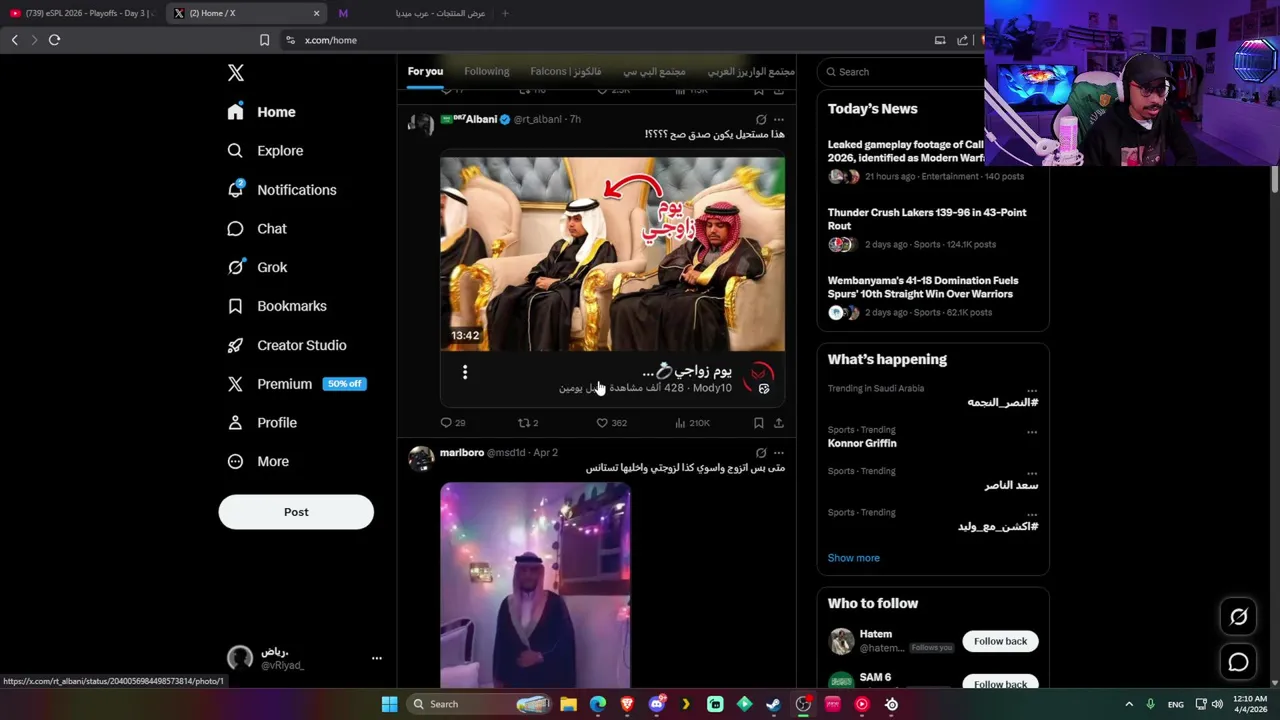
Task: Reply to Albani's post with 29 replies
Action: point(453,423)
